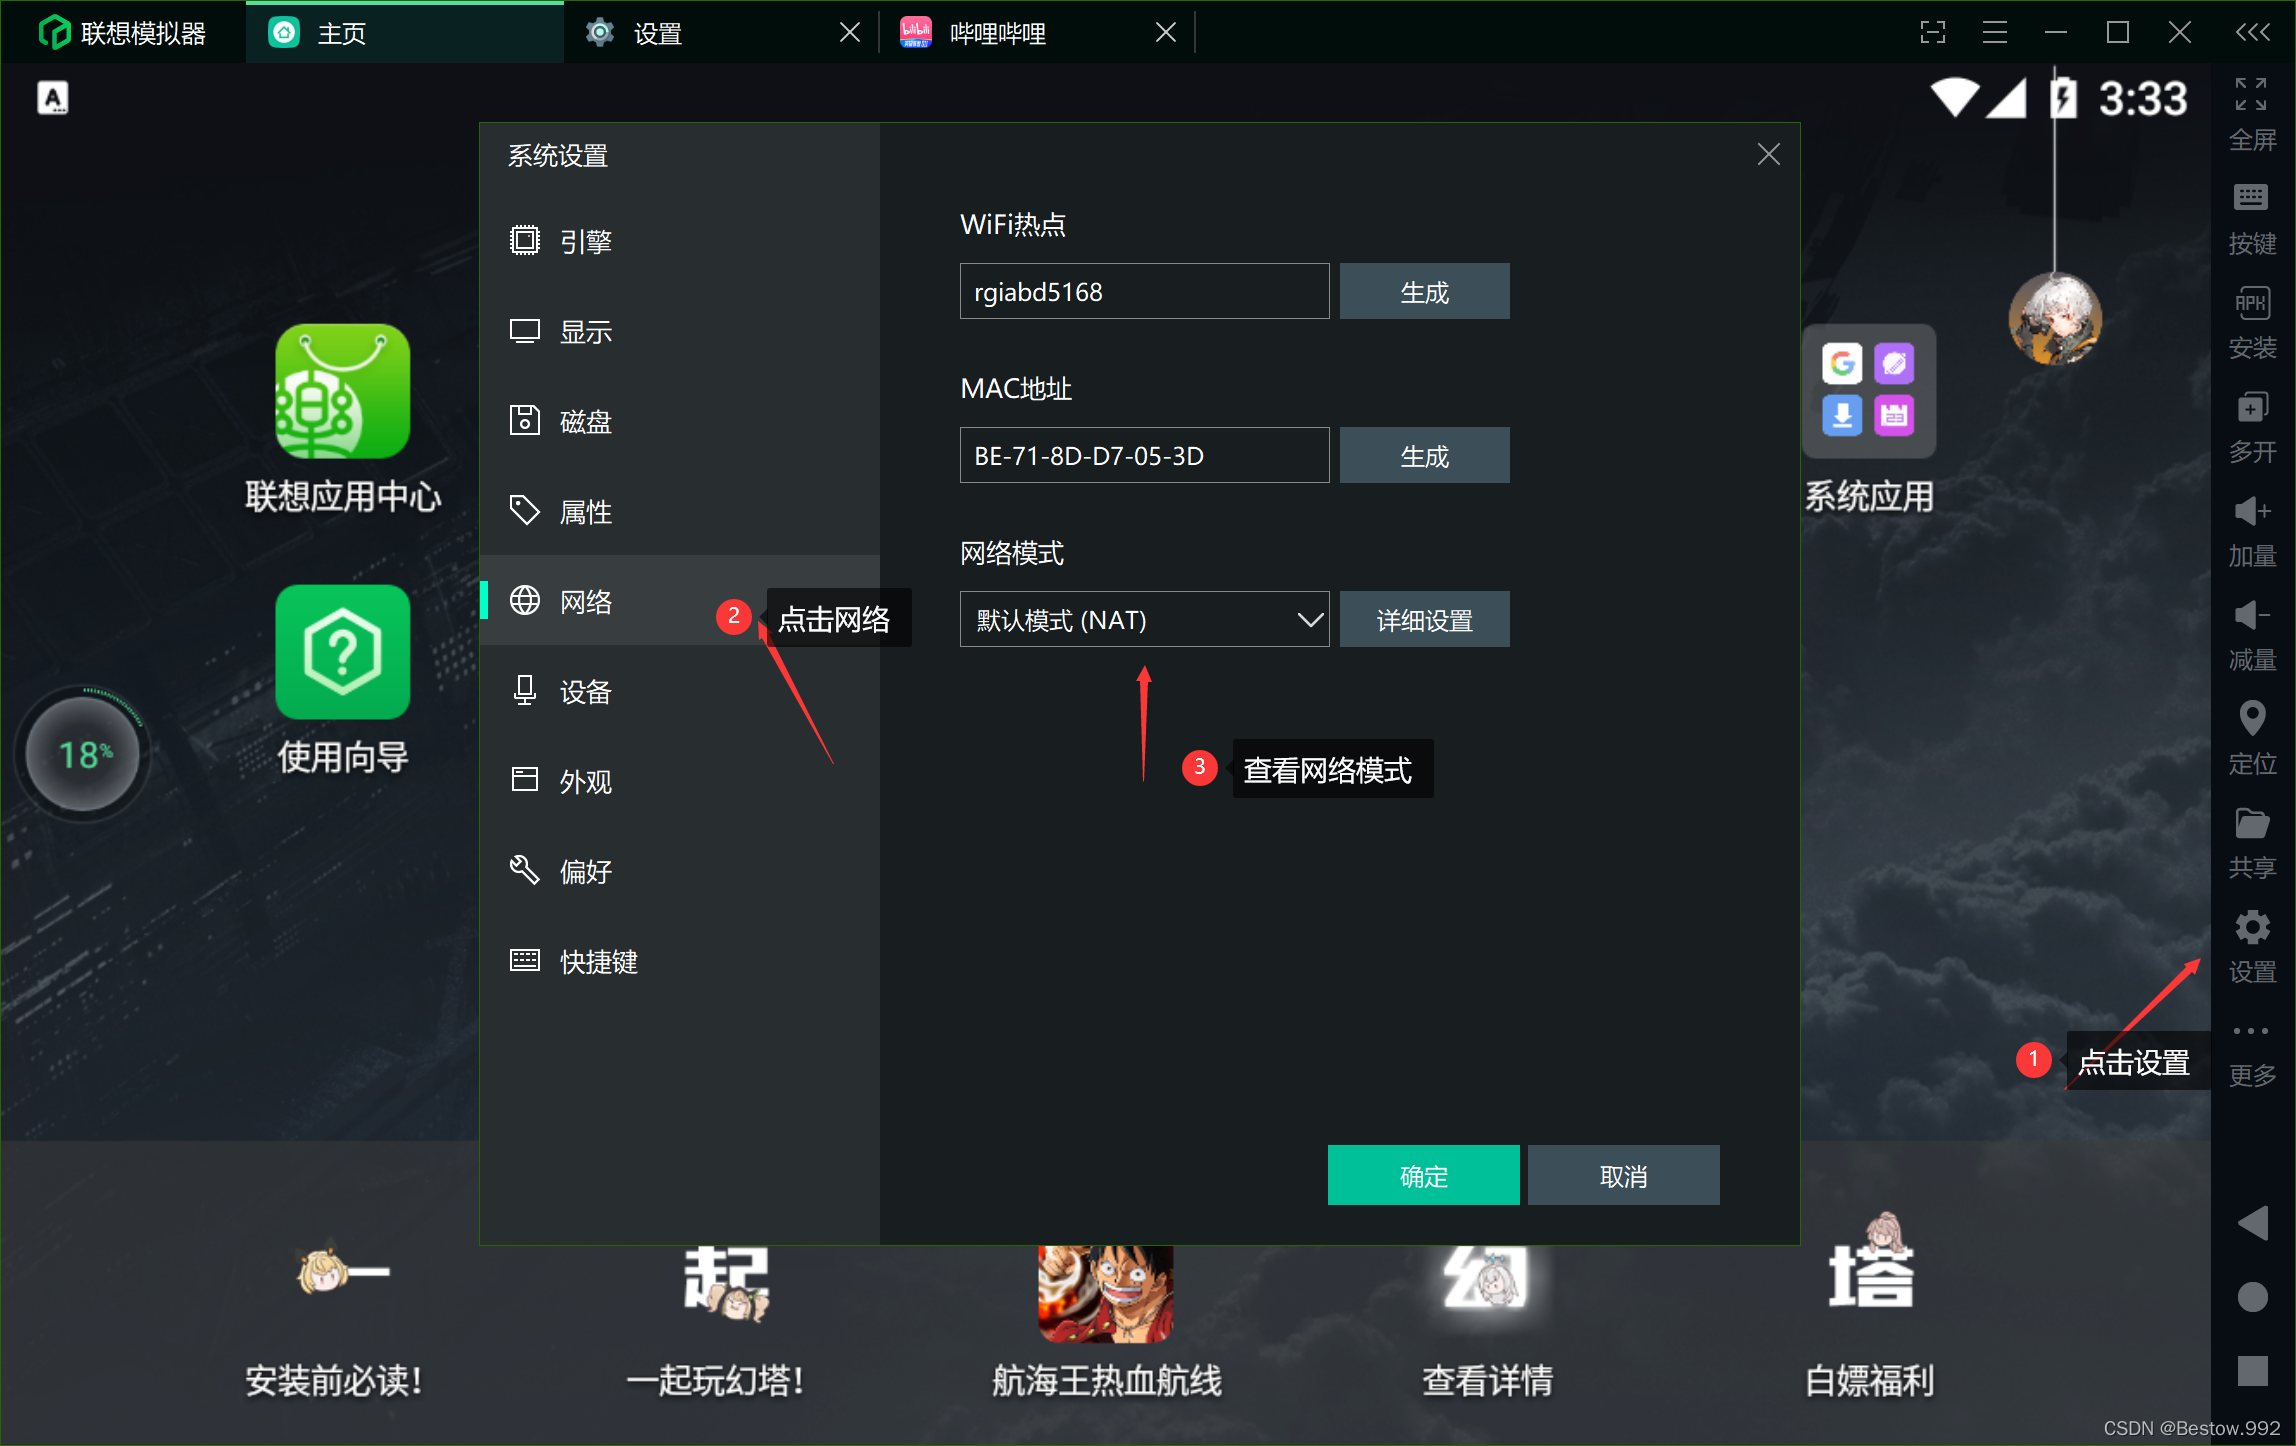Launch the 使用向导 guide app icon
This screenshot has height=1446, width=2296.
(343, 652)
